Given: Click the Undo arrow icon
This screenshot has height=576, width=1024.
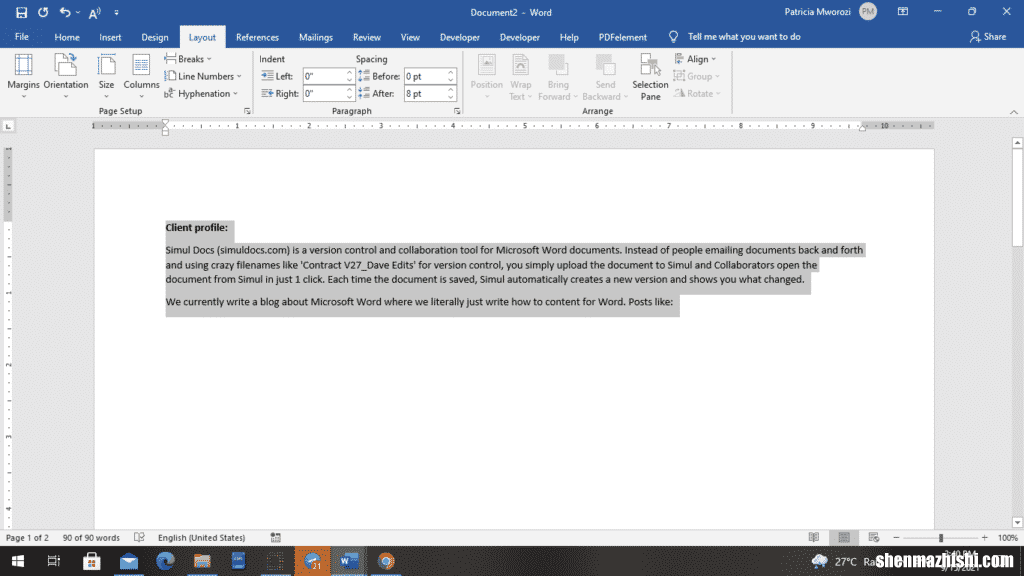Looking at the screenshot, I should (65, 12).
